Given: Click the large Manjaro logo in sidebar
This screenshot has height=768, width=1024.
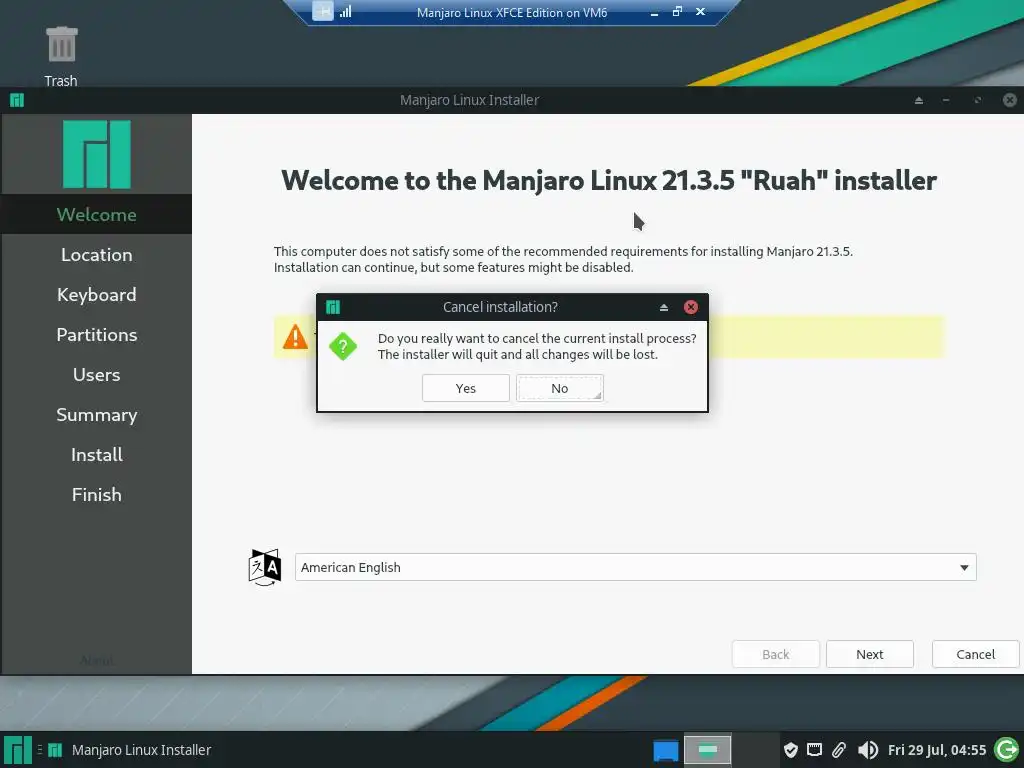Looking at the screenshot, I should (x=97, y=154).
